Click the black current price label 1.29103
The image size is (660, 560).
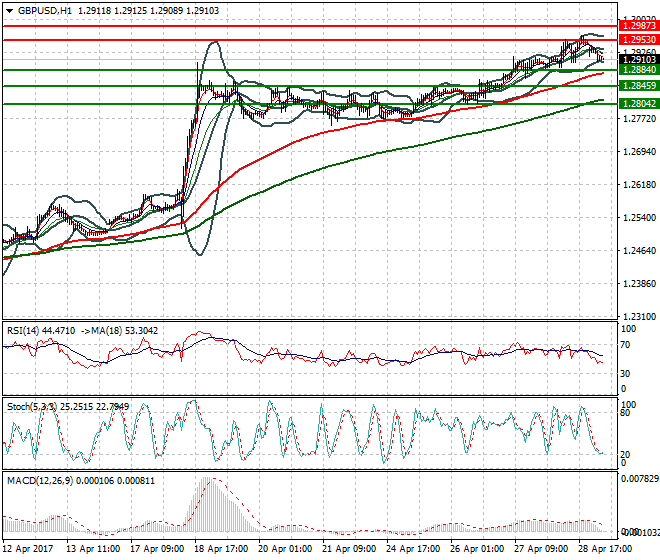coord(639,60)
